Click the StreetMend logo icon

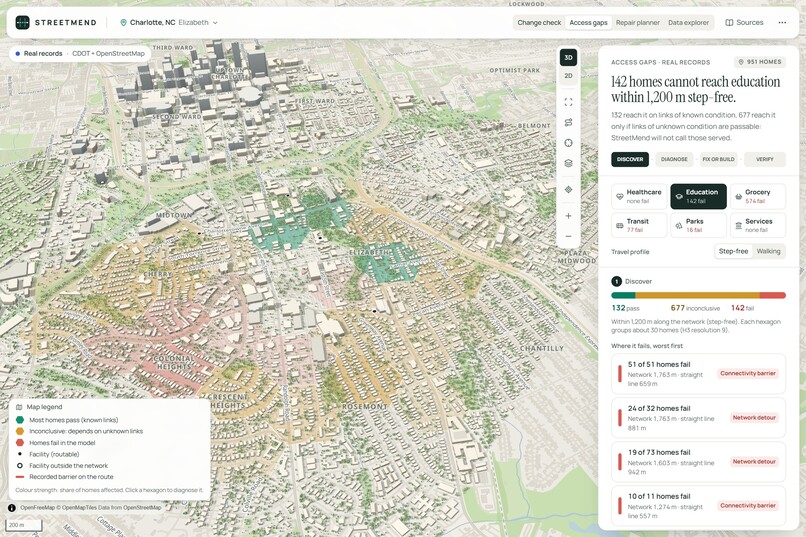click(x=22, y=23)
